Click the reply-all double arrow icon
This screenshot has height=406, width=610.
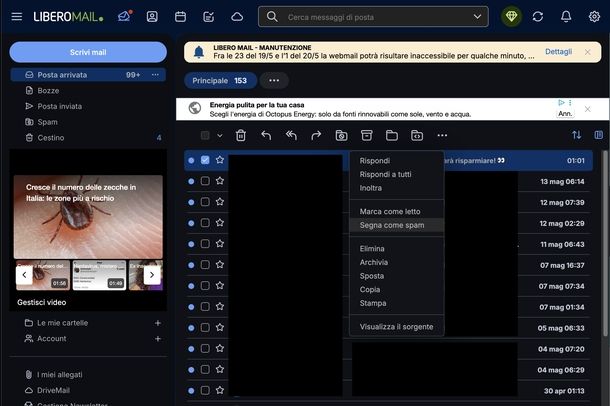pos(291,135)
